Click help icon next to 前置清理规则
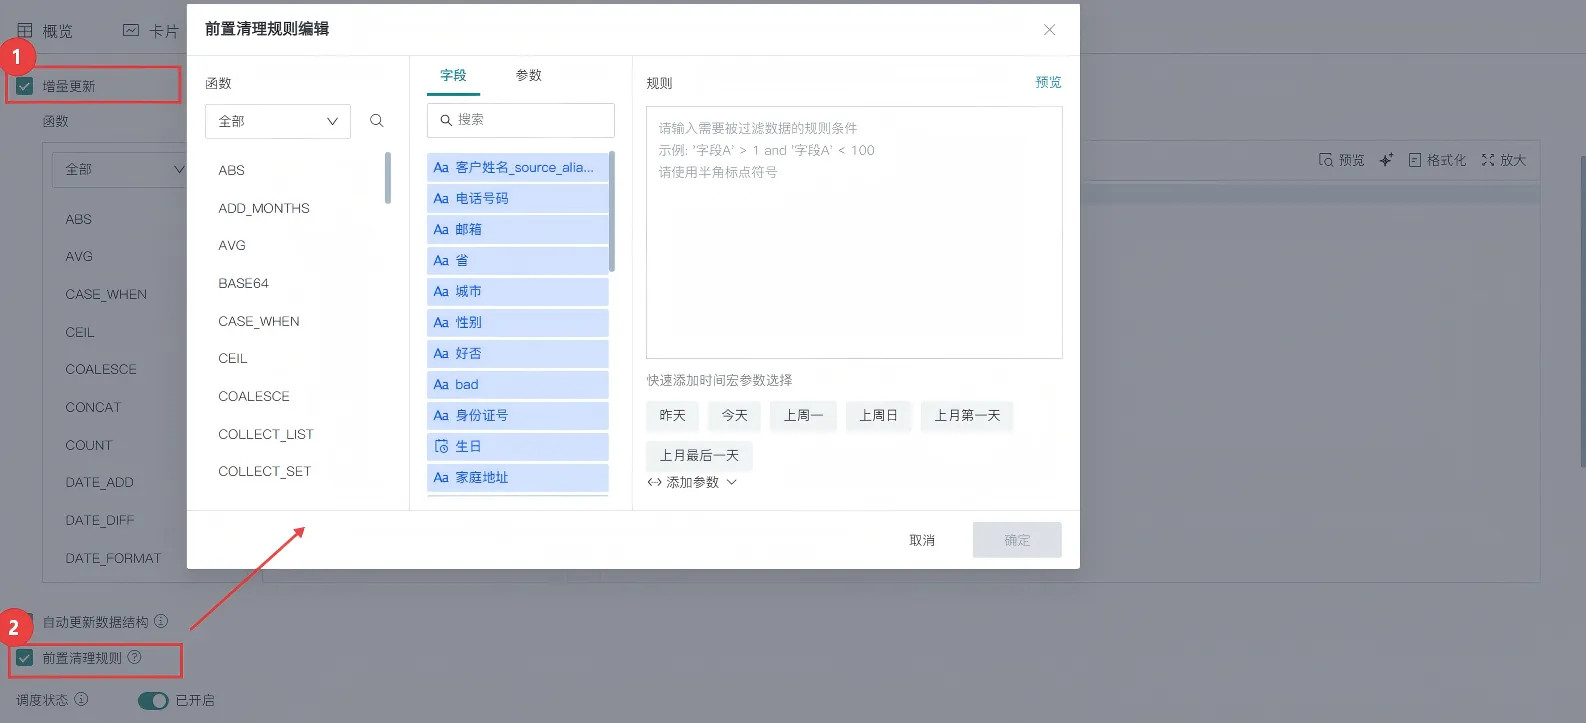 point(135,657)
